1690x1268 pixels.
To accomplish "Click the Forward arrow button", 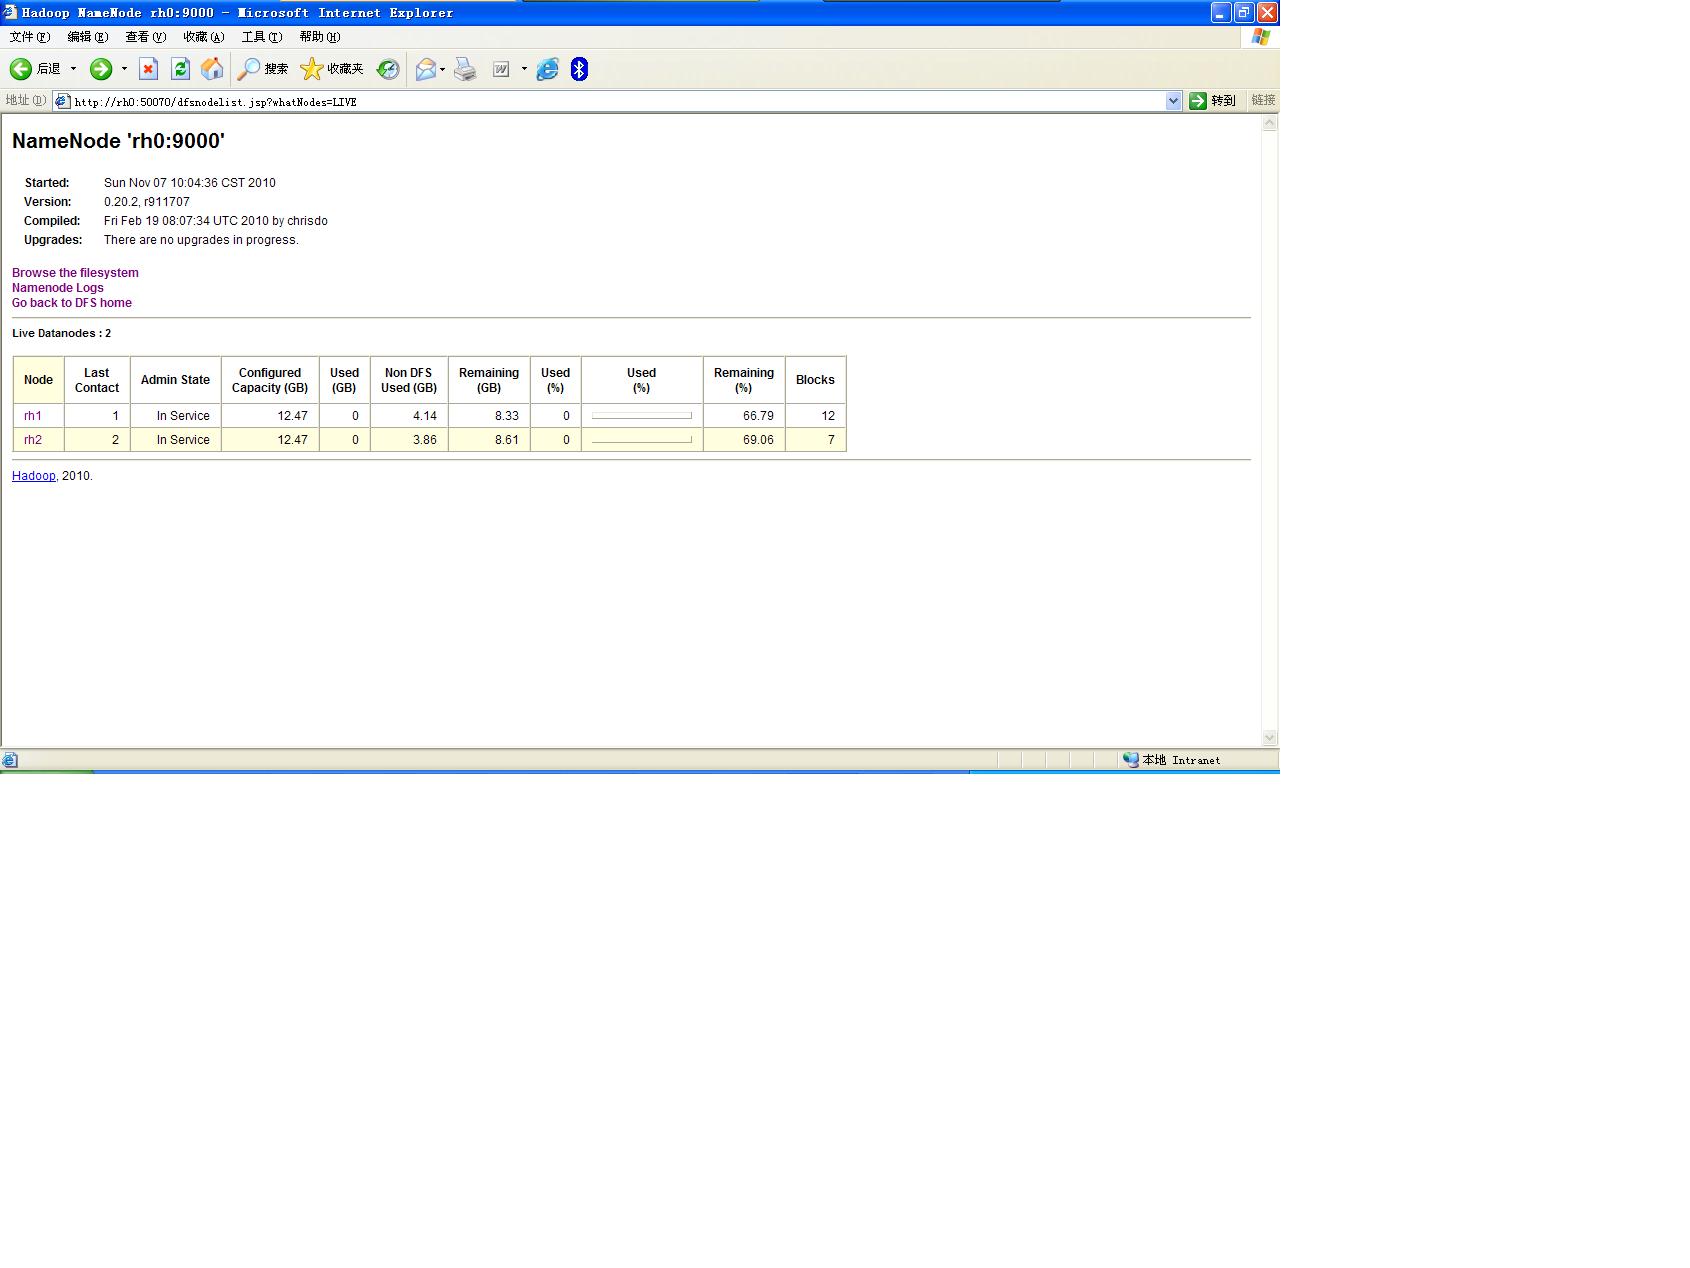I will tap(101, 69).
